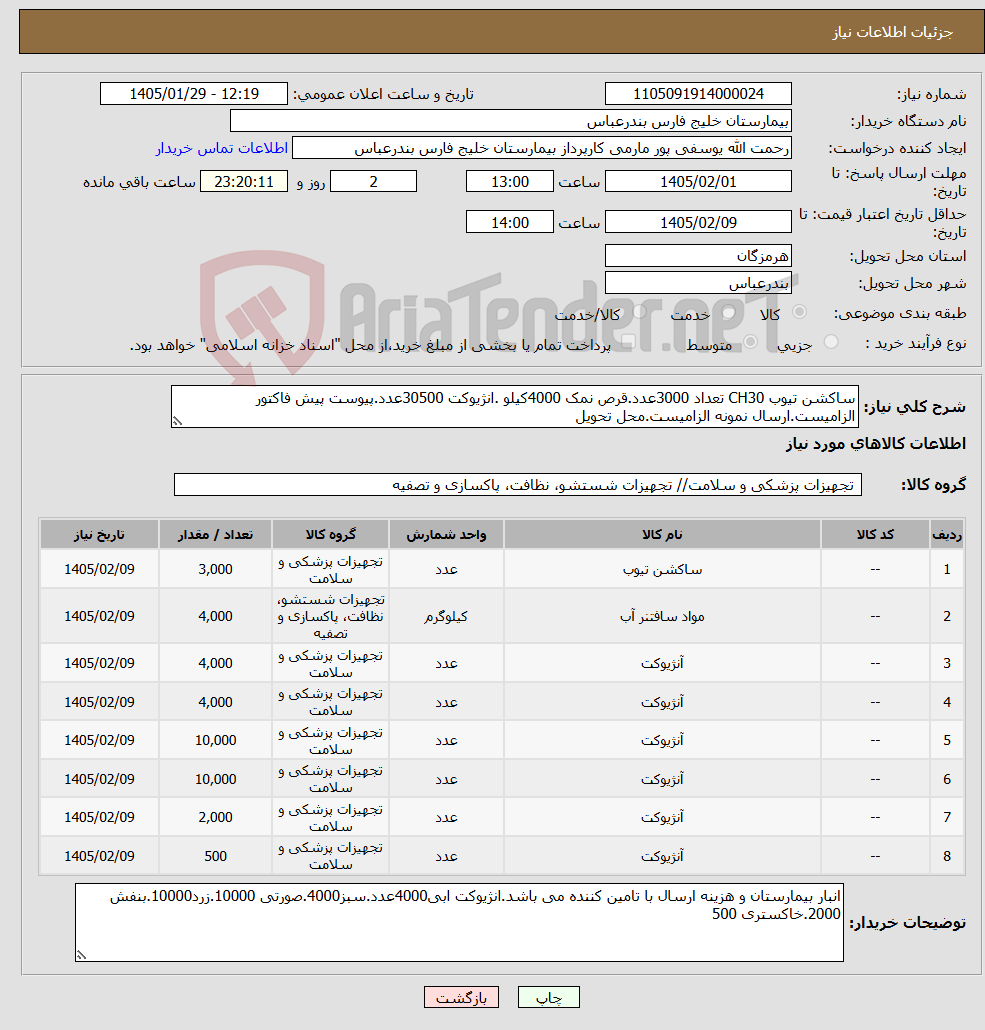Click the remaining days field showing 2
985x1030 pixels.
pos(373,182)
